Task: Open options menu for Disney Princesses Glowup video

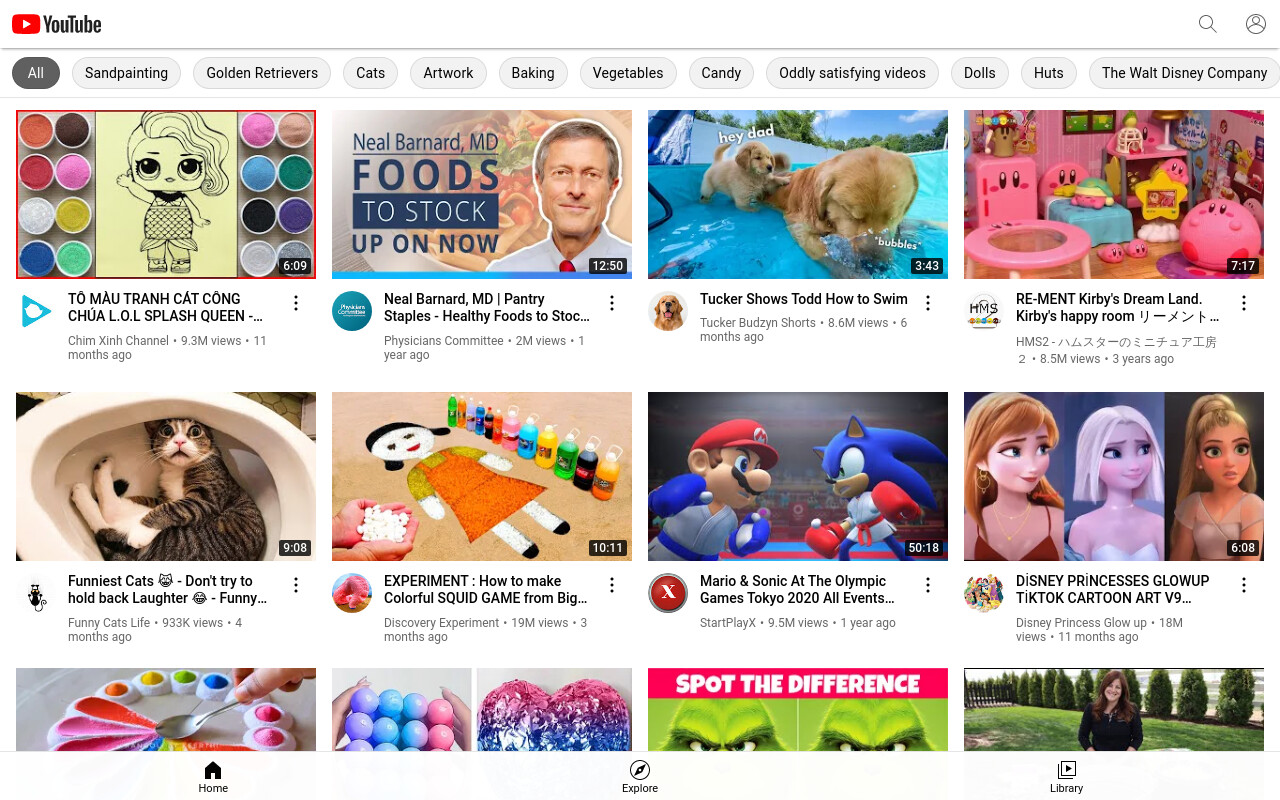Action: [x=1244, y=585]
